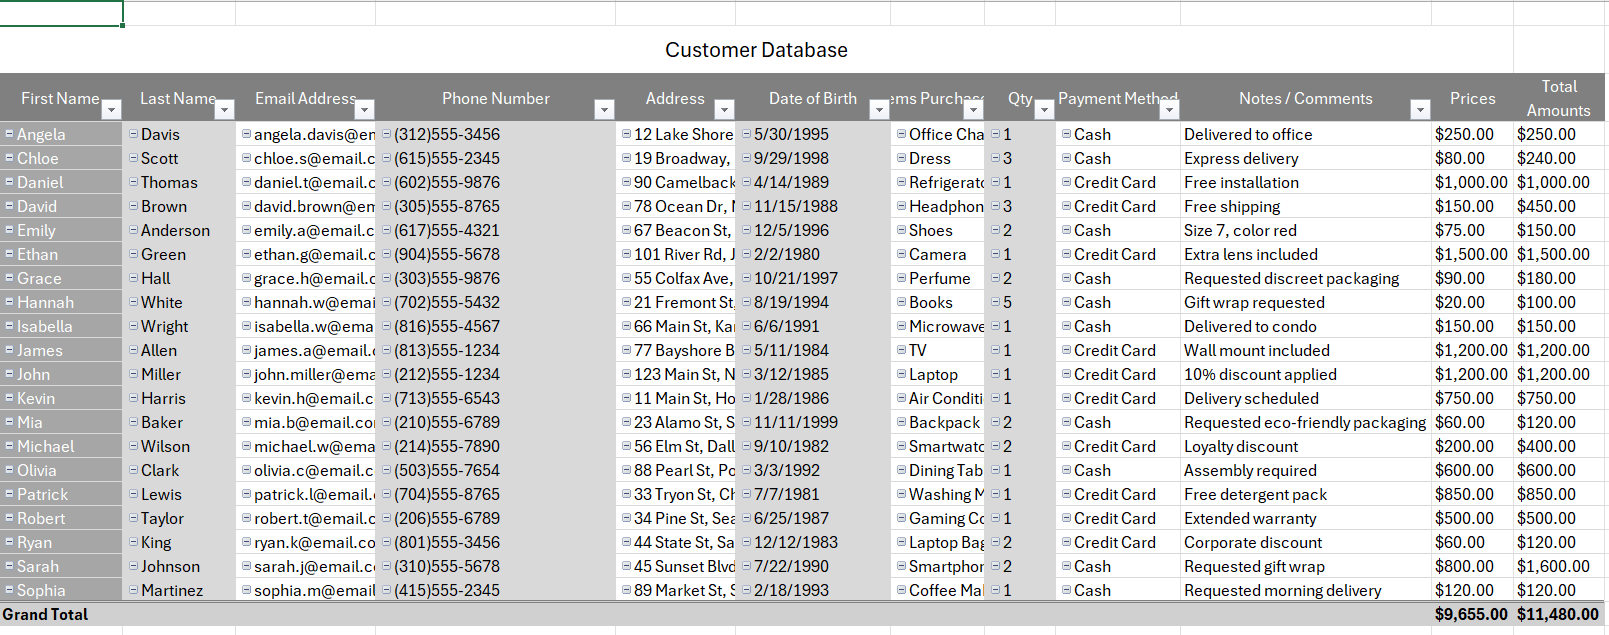Select the price cell $20.00 for Books
The width and height of the screenshot is (1609, 635).
[x=1472, y=302]
